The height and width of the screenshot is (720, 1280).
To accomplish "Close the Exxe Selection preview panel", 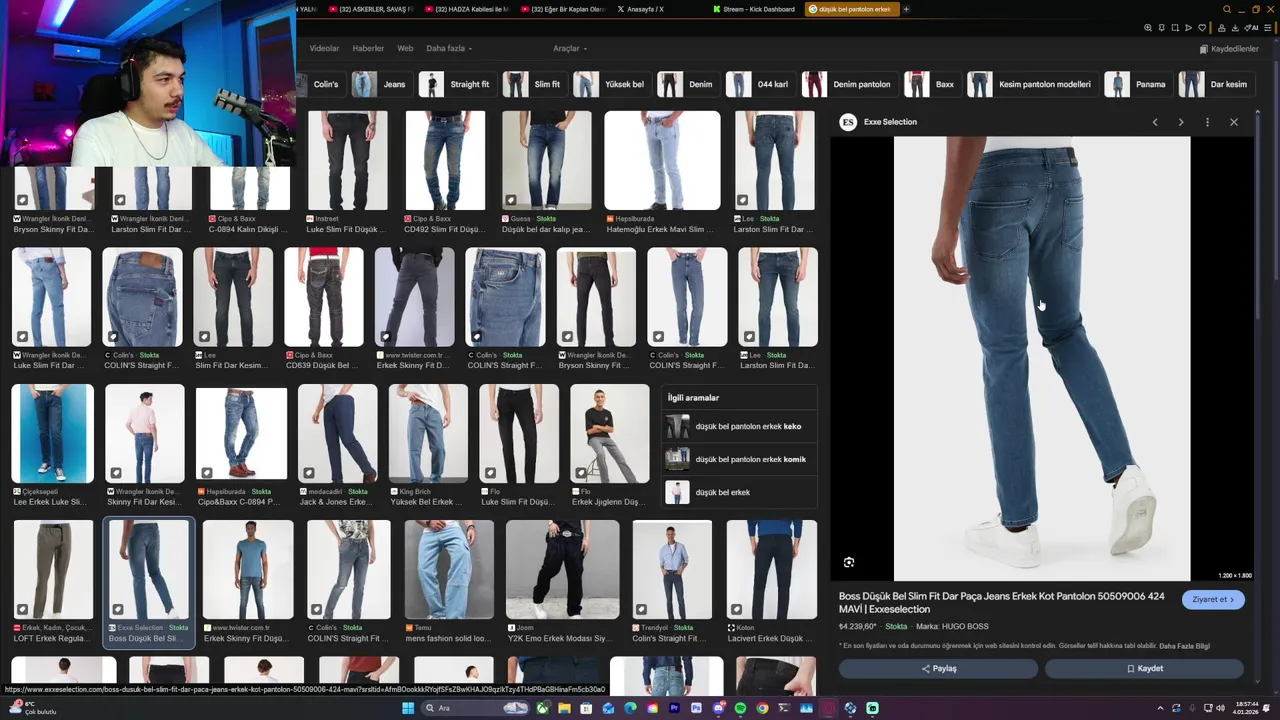I will (x=1234, y=122).
